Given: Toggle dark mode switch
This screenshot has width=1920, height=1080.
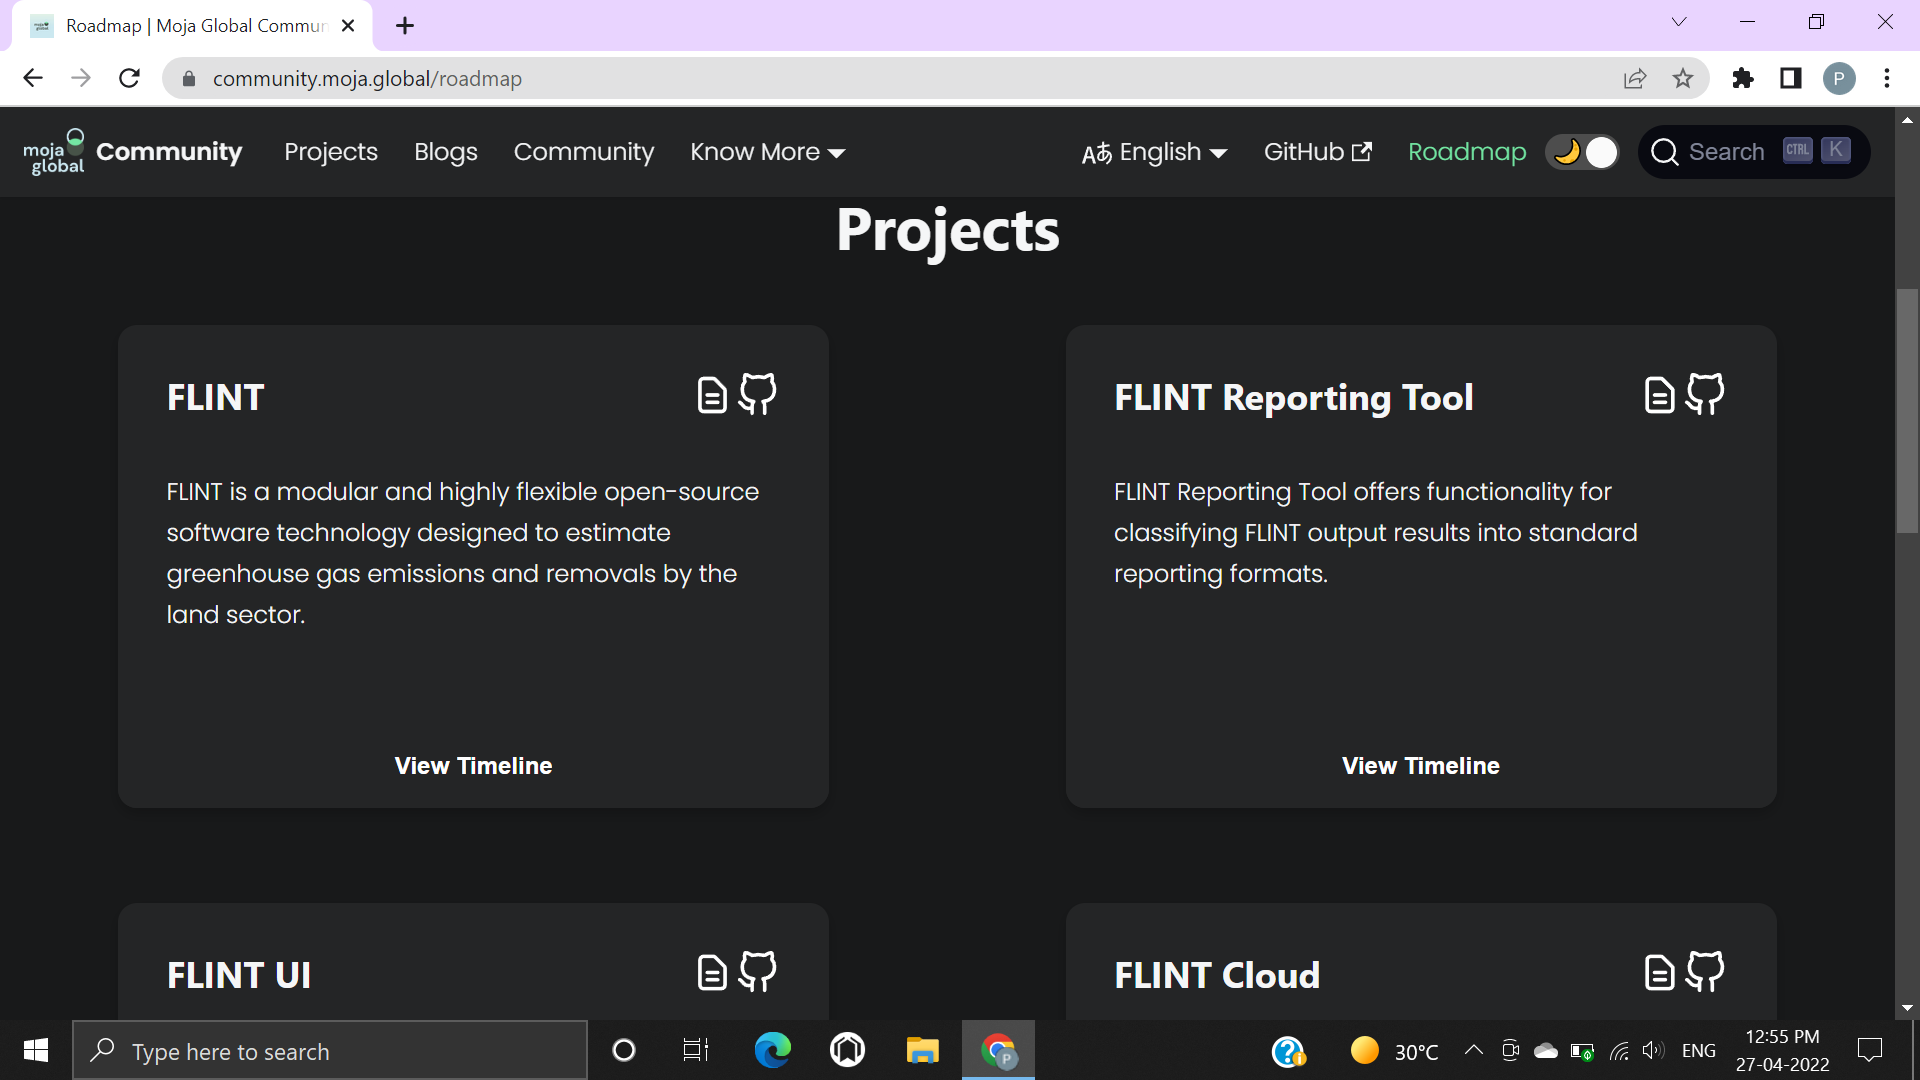Looking at the screenshot, I should pos(1581,151).
